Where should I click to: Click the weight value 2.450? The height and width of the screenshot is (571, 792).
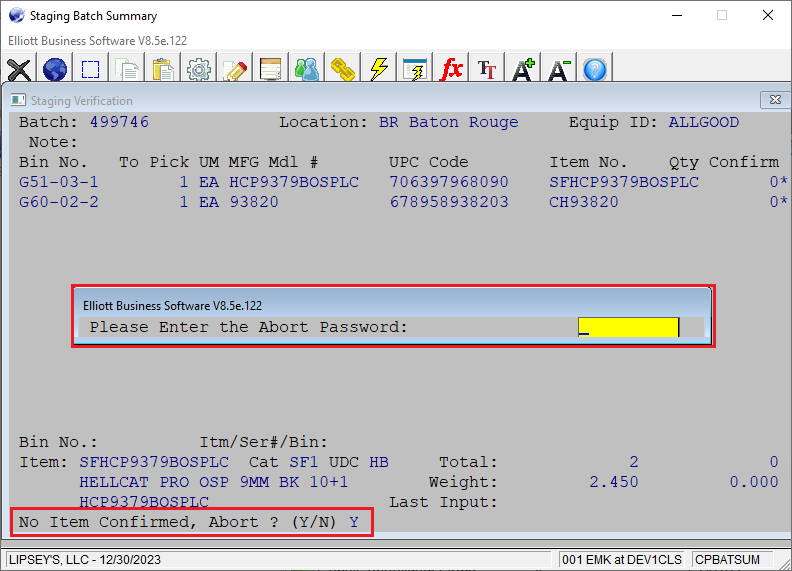(614, 482)
